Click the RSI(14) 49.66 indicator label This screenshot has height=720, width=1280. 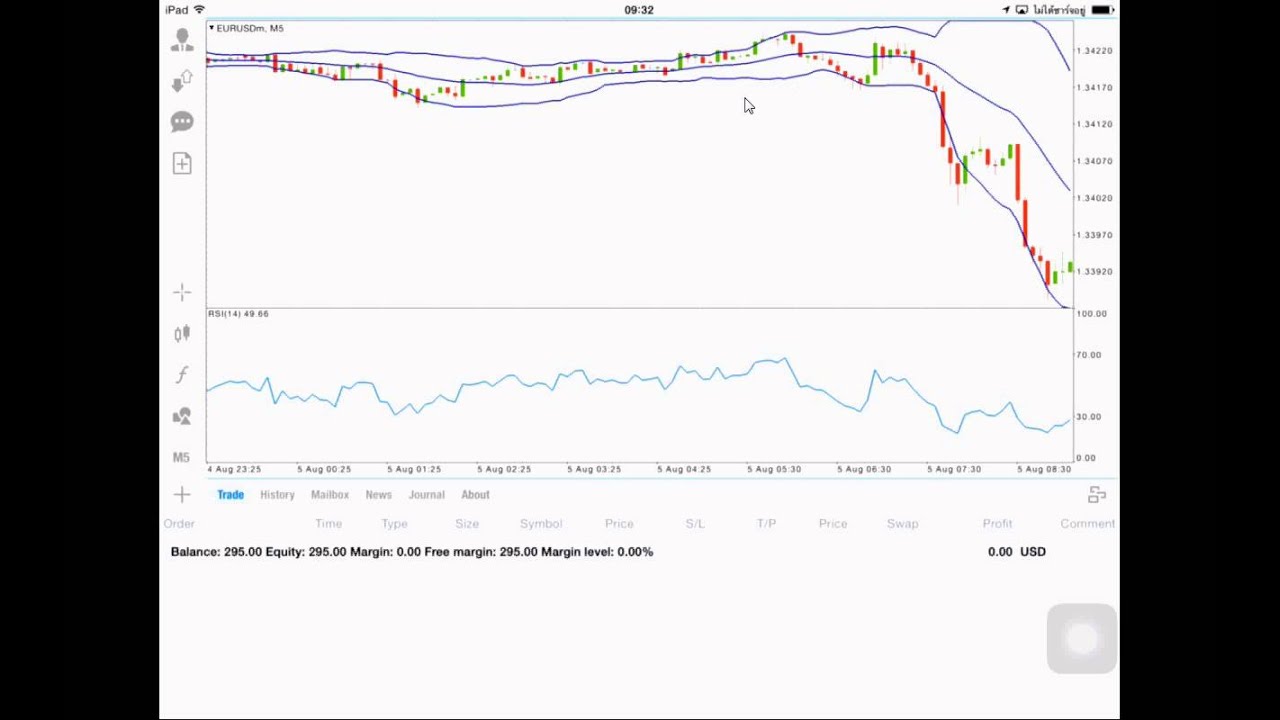click(x=238, y=314)
